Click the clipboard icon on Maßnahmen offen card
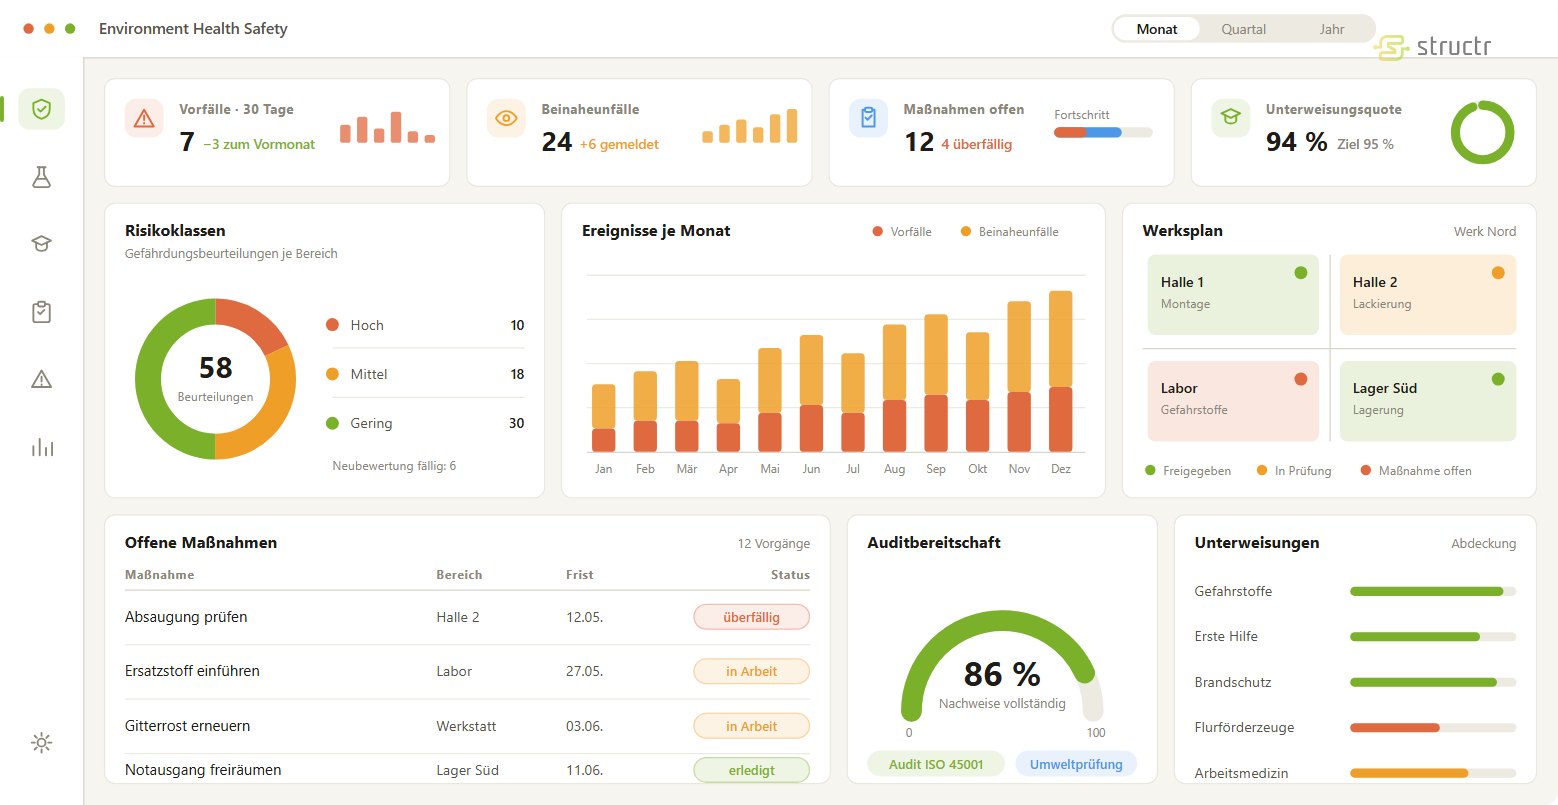The image size is (1558, 805). pos(868,118)
